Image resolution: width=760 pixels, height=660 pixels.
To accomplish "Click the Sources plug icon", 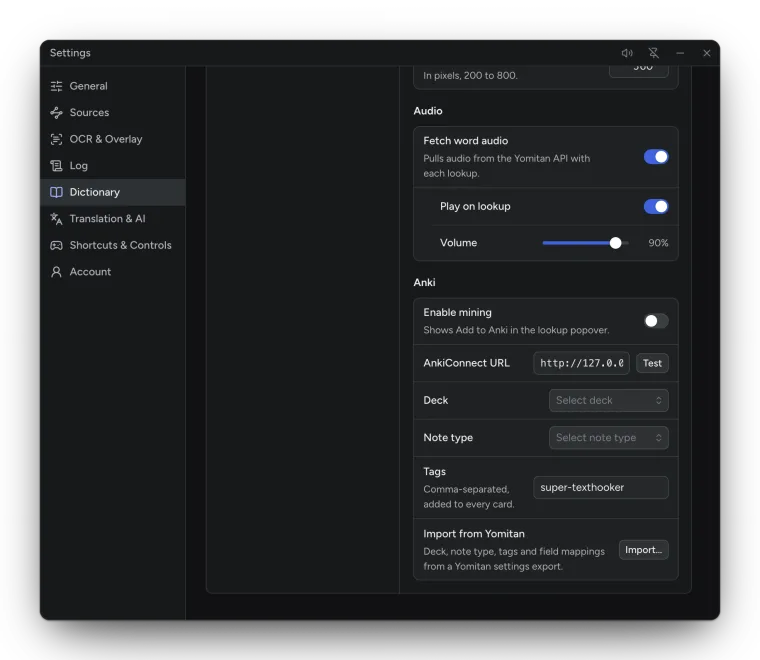I will 56,112.
